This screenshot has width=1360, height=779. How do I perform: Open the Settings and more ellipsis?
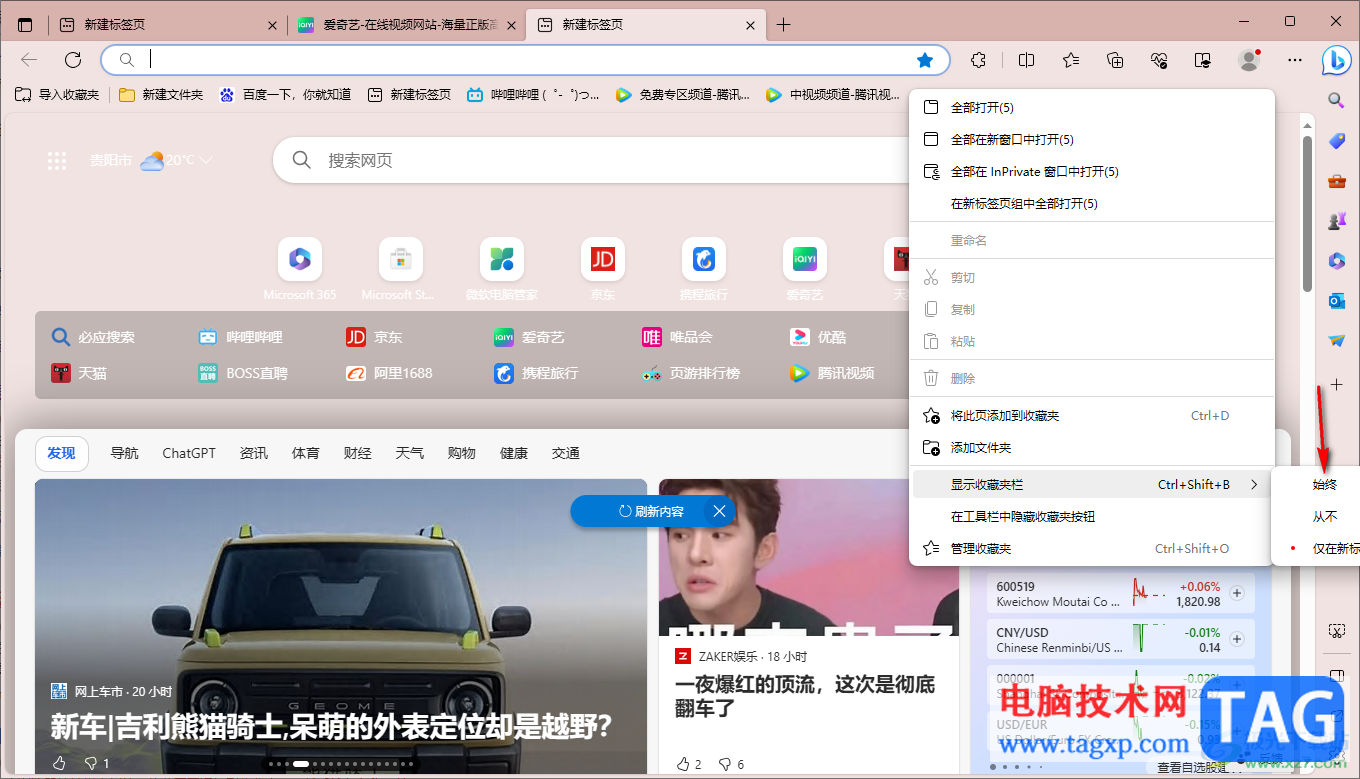click(x=1295, y=60)
